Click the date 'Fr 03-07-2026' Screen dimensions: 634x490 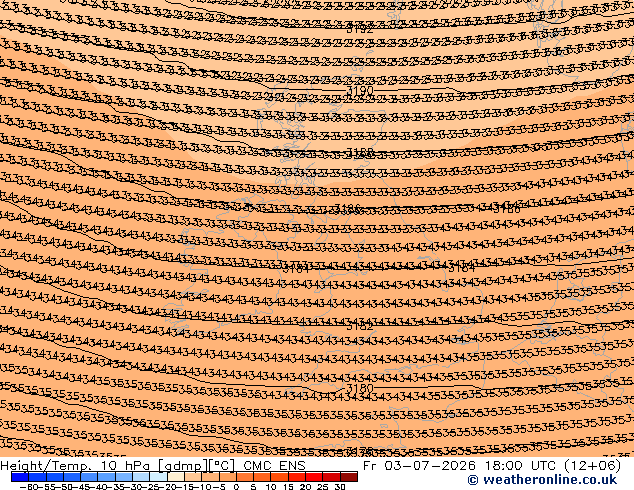pyautogui.click(x=419, y=466)
